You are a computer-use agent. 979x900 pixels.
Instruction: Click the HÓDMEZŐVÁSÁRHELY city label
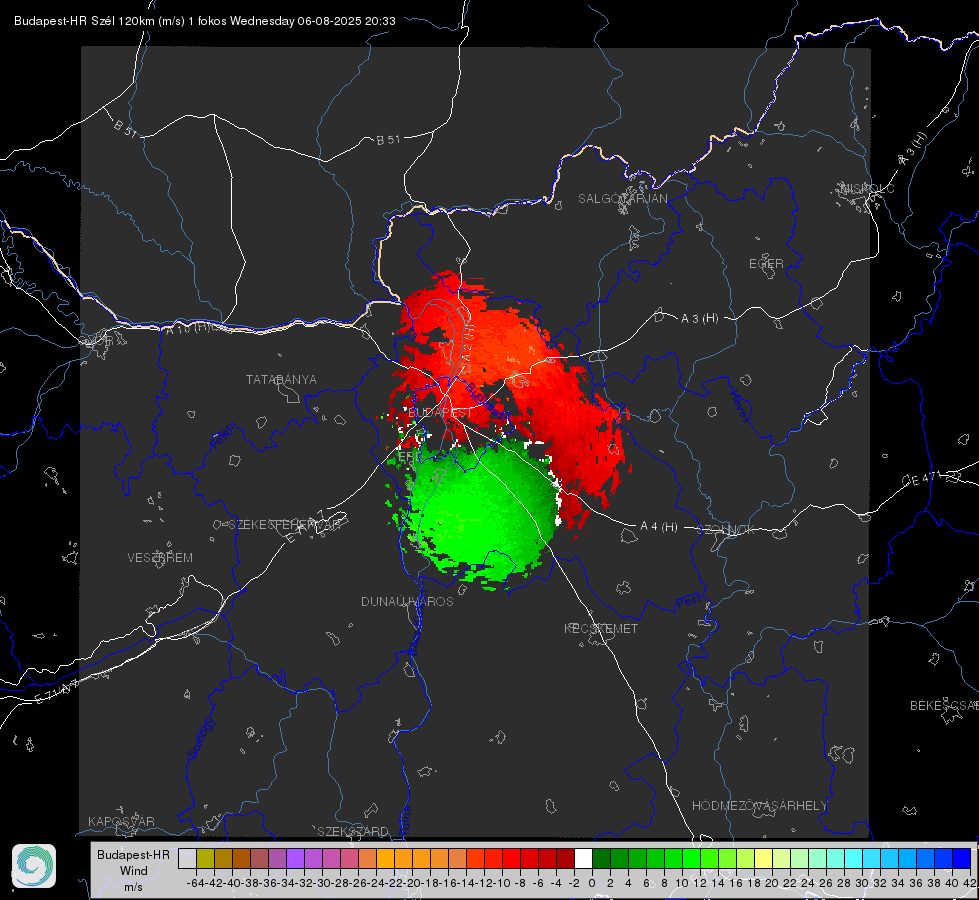759,806
